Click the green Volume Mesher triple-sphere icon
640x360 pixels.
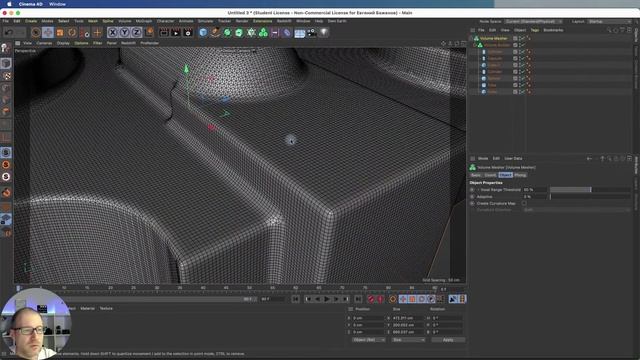pyautogui.click(x=263, y=32)
